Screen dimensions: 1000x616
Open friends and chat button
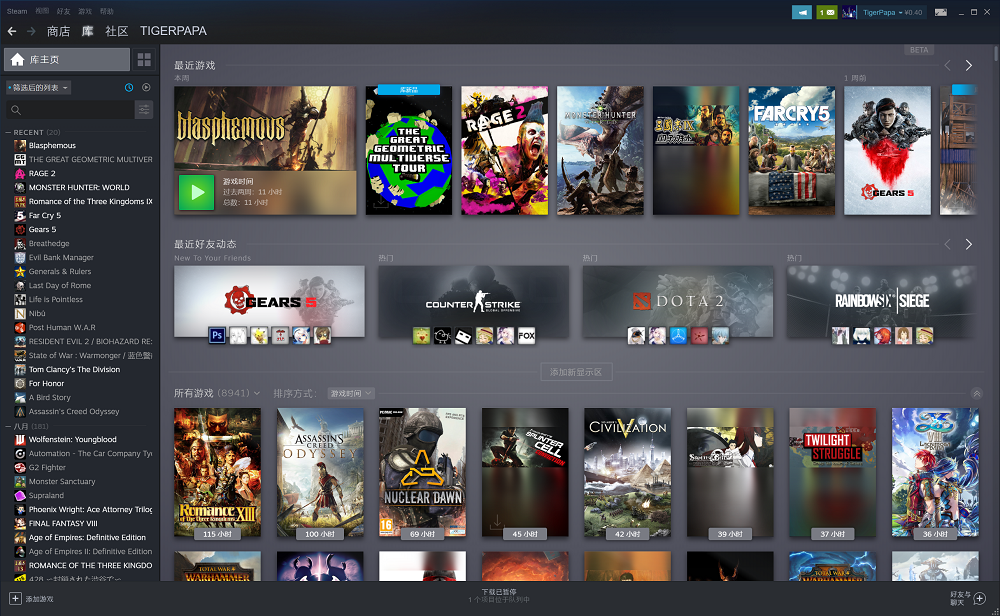pos(968,598)
